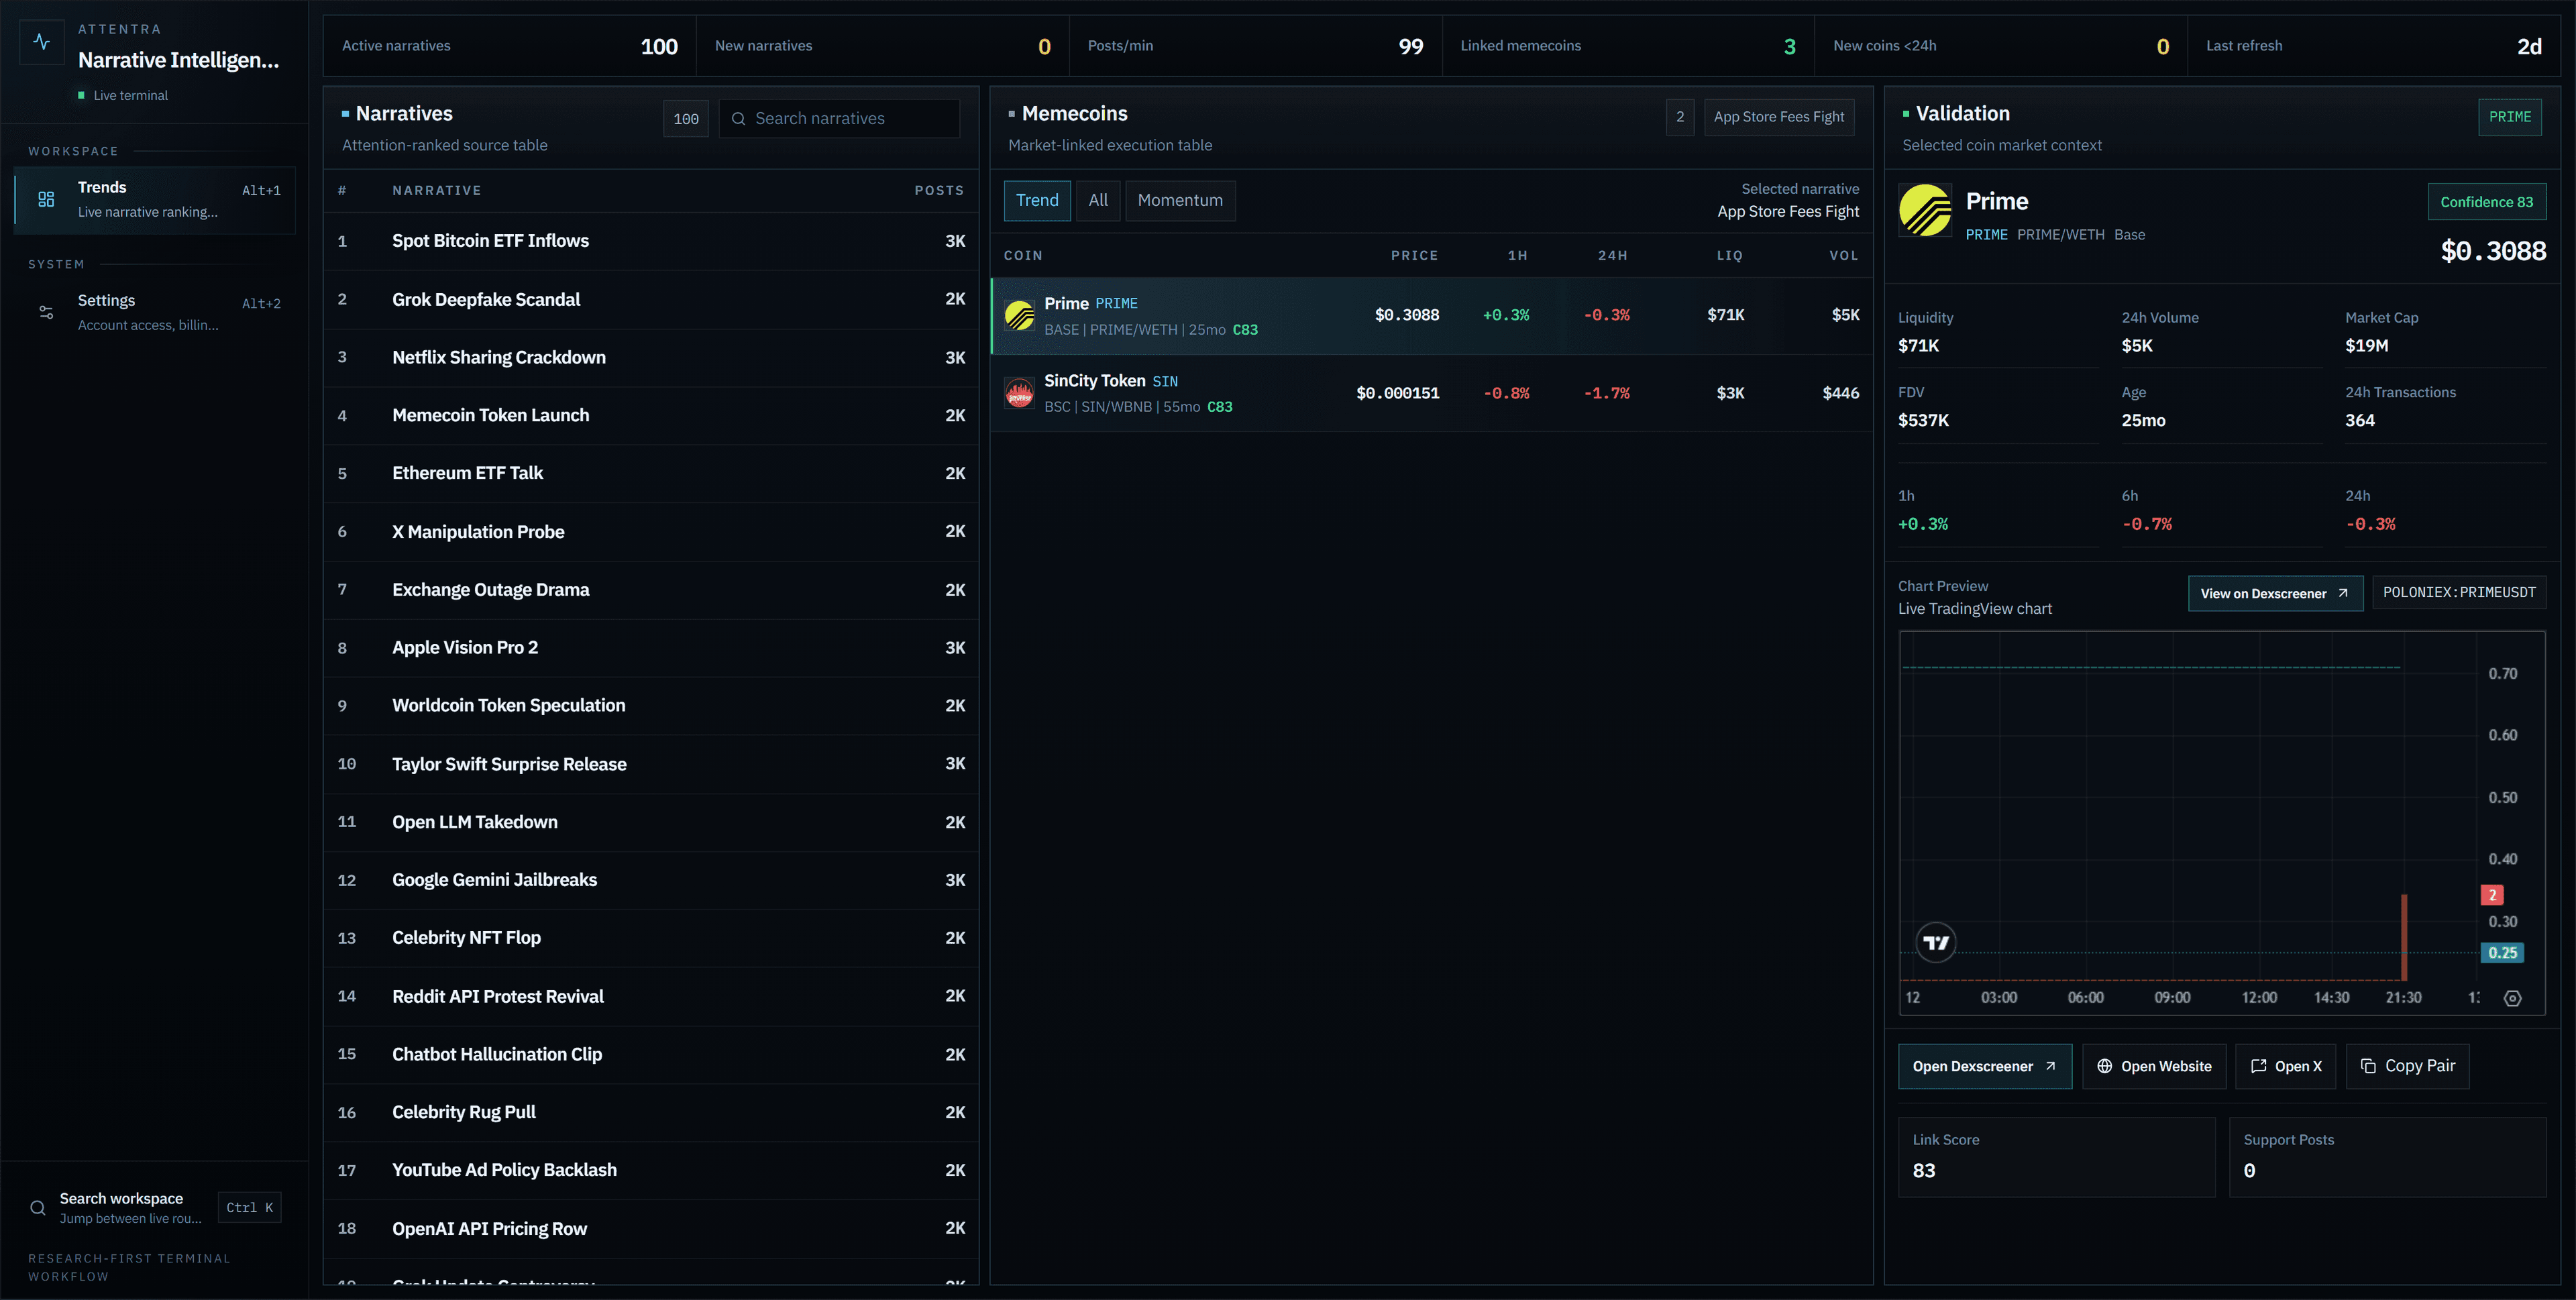Click the Trends grid icon in sidebar
Screen dimensions: 2576x1300
[x=46, y=199]
